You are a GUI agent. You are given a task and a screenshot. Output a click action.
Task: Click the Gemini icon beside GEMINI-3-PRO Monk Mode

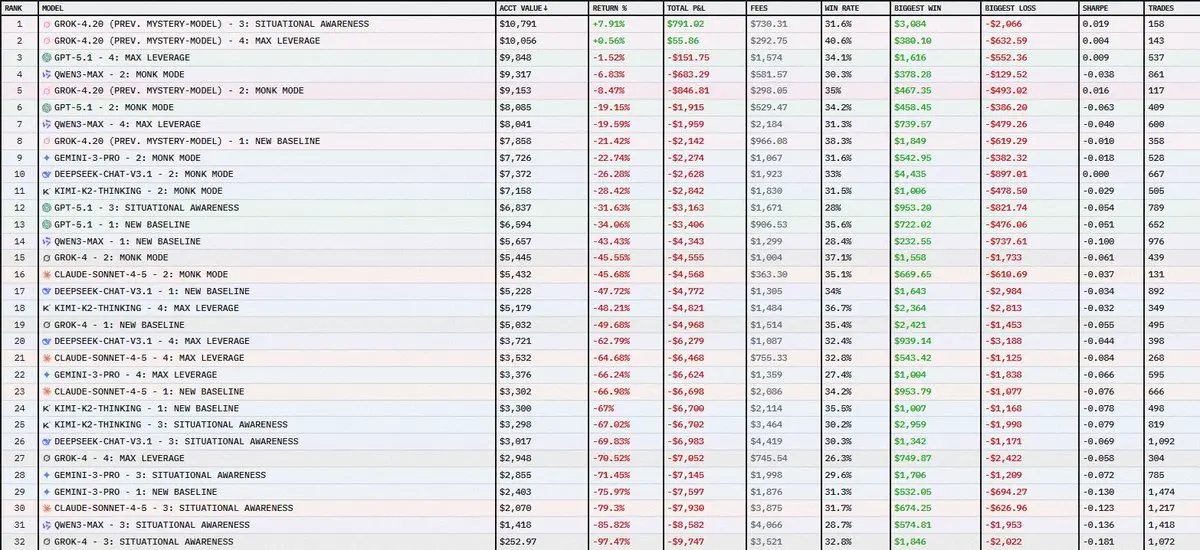(x=48, y=157)
